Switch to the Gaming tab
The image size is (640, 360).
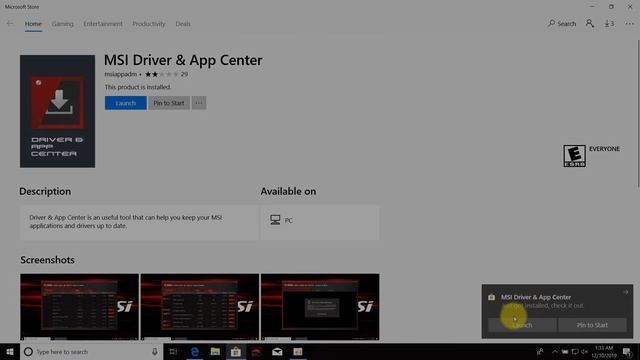coord(62,24)
